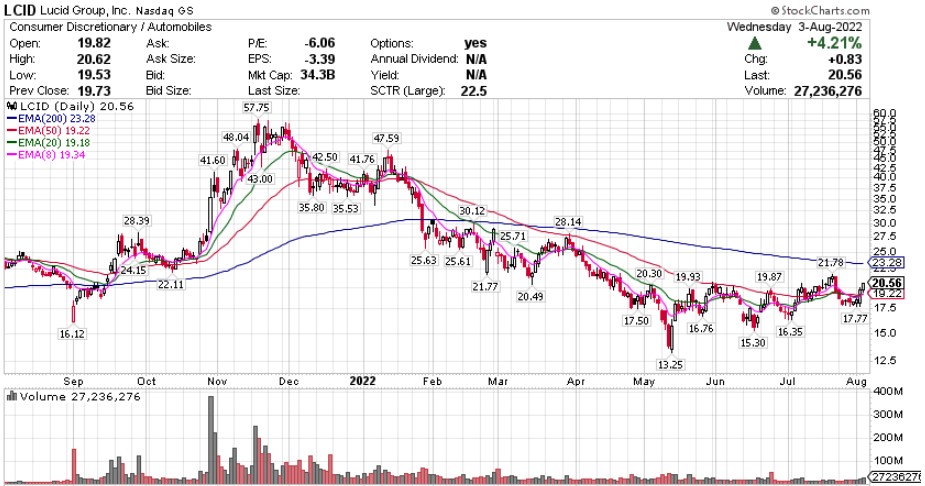
Task: Click the 47.59 price label in January
Action: (x=386, y=138)
